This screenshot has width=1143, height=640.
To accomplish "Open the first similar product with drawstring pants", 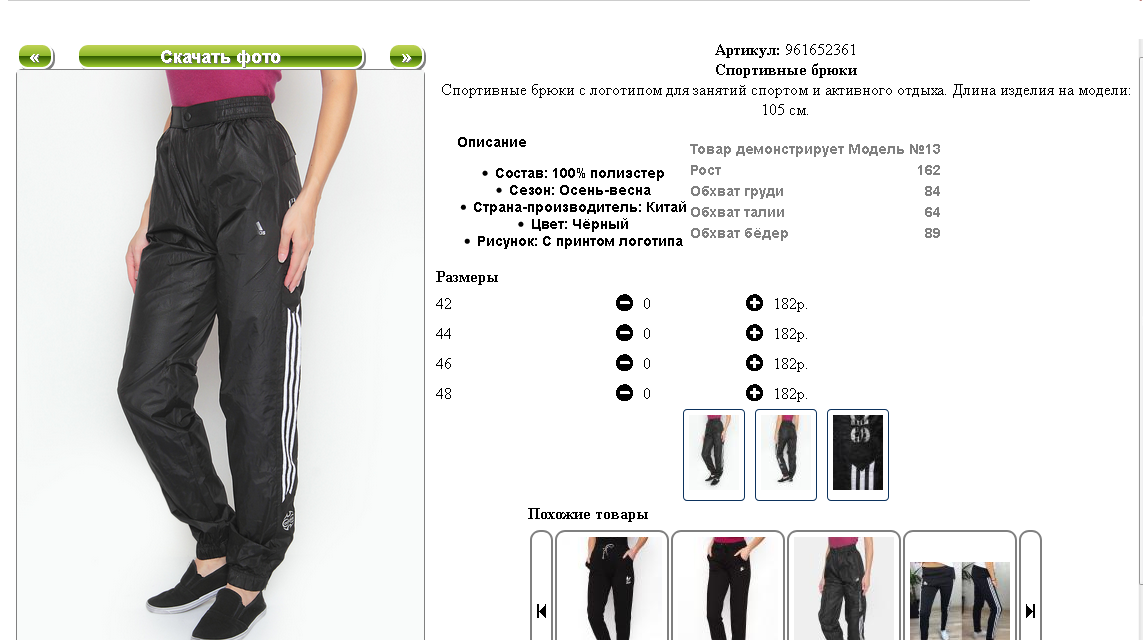I will click(x=612, y=587).
